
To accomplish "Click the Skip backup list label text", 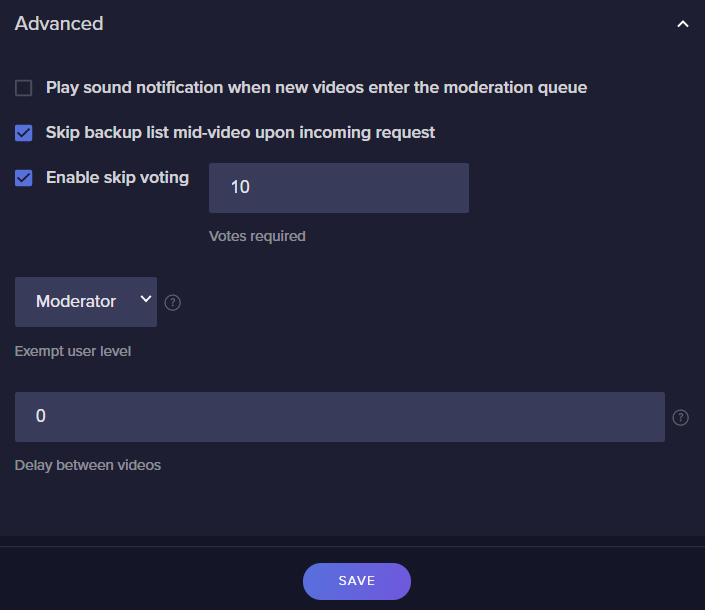I will point(240,133).
